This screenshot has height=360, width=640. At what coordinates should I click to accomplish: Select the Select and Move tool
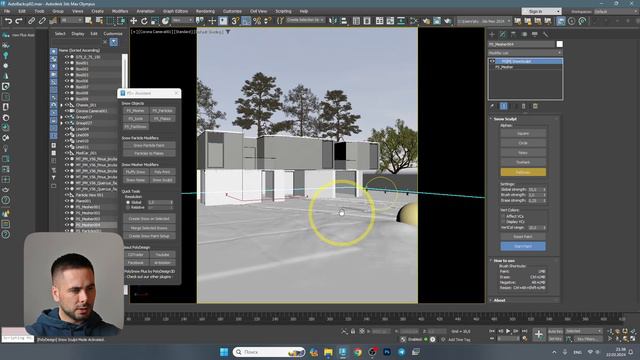click(x=133, y=21)
